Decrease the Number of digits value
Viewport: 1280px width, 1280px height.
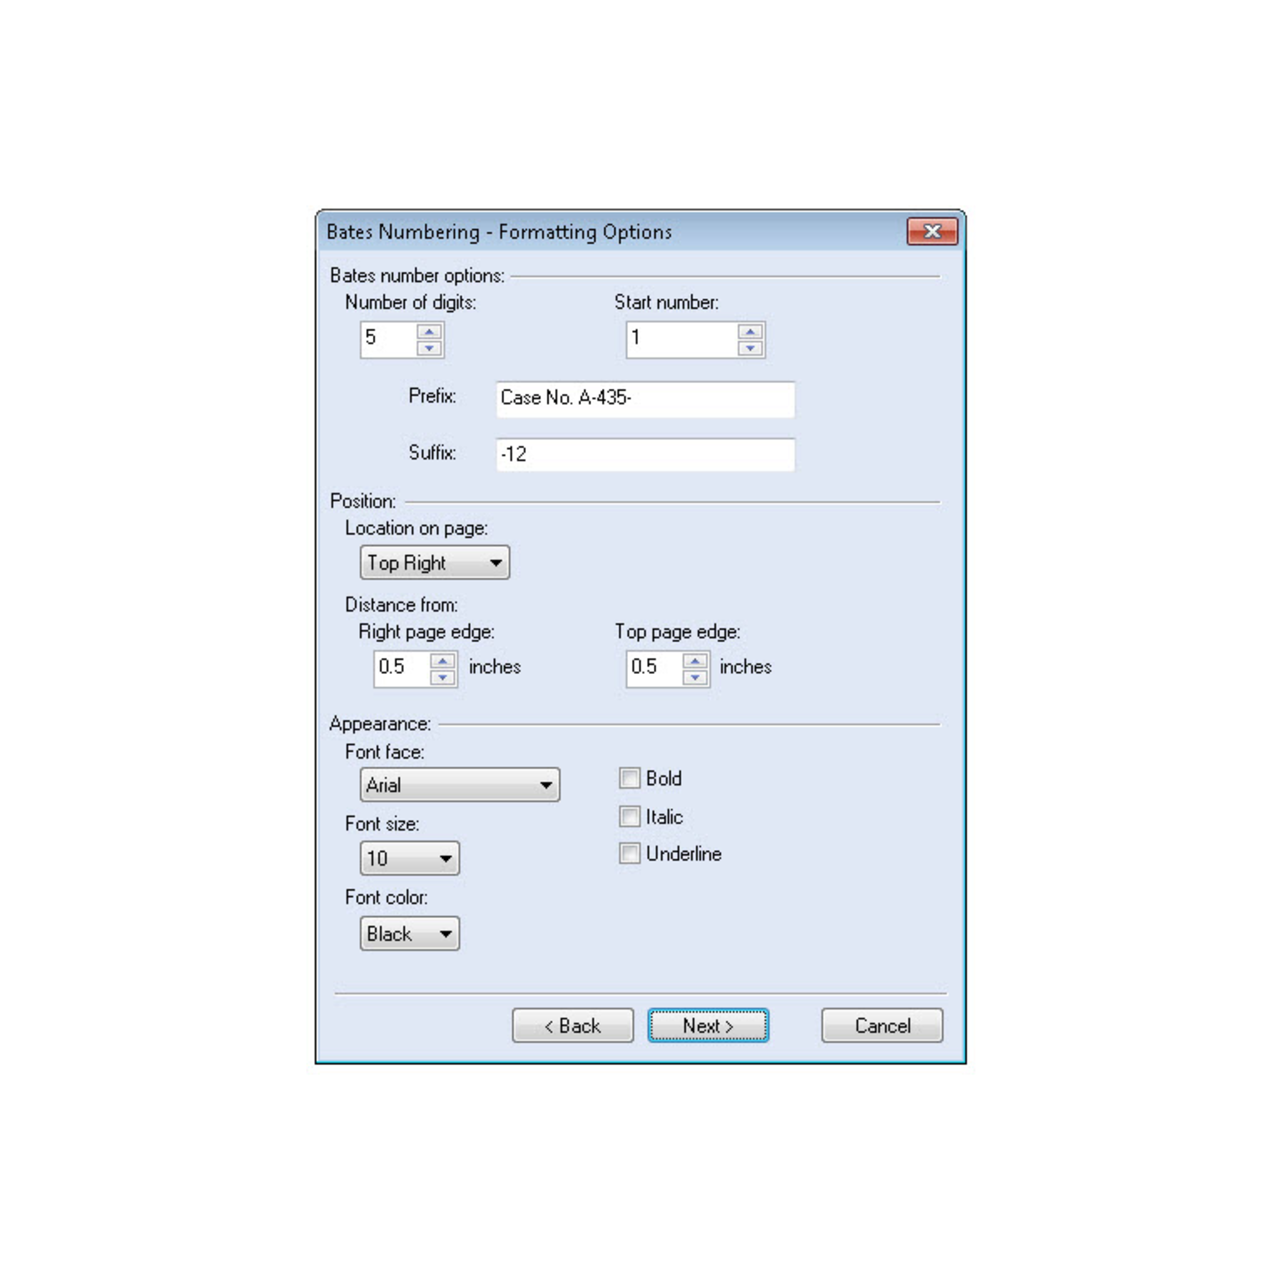[x=429, y=348]
